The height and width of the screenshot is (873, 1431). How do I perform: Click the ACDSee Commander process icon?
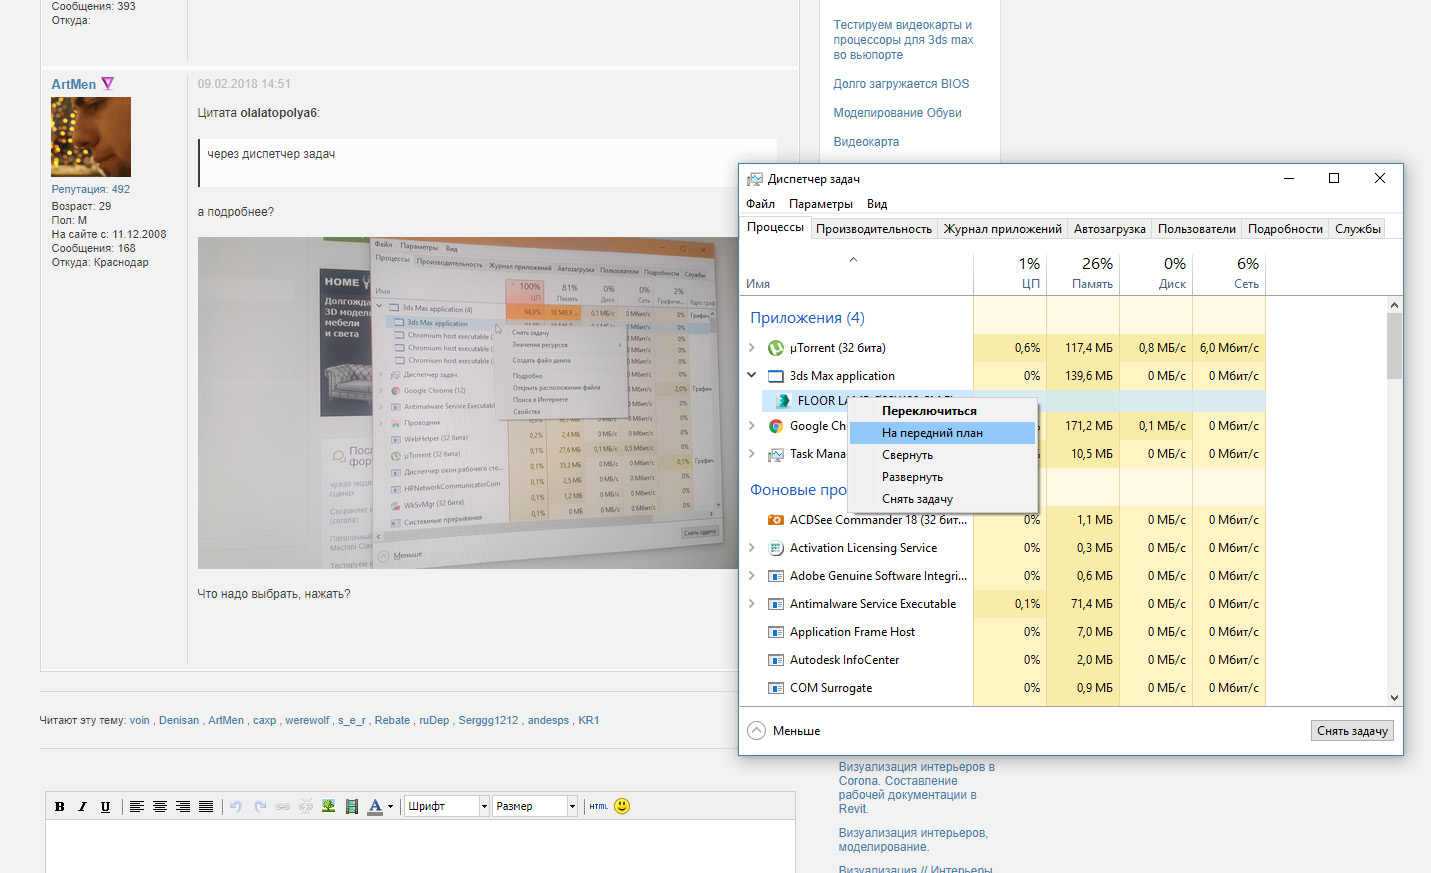point(776,520)
